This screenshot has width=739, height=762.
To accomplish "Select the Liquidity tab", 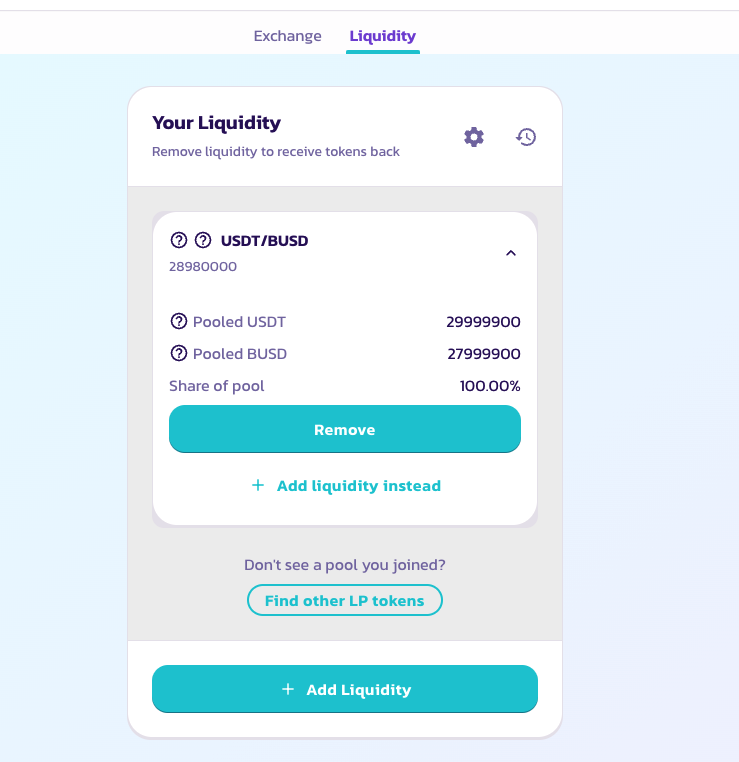I will click(383, 36).
